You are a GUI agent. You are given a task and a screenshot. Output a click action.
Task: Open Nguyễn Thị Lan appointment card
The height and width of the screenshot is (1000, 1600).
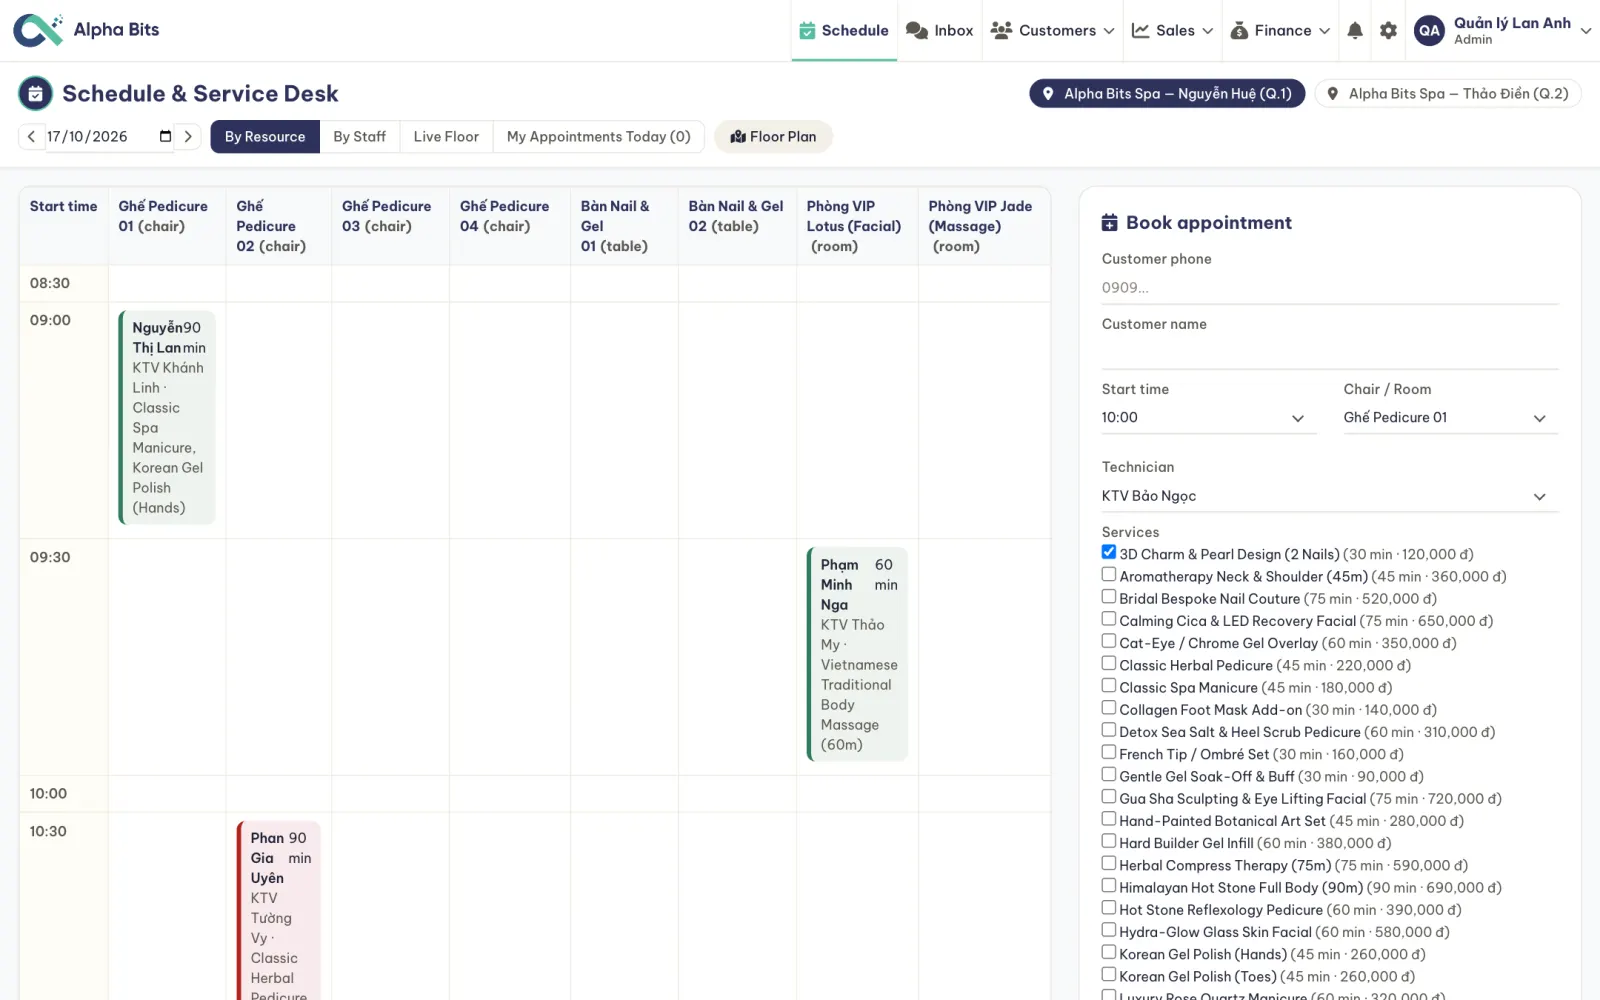point(167,417)
